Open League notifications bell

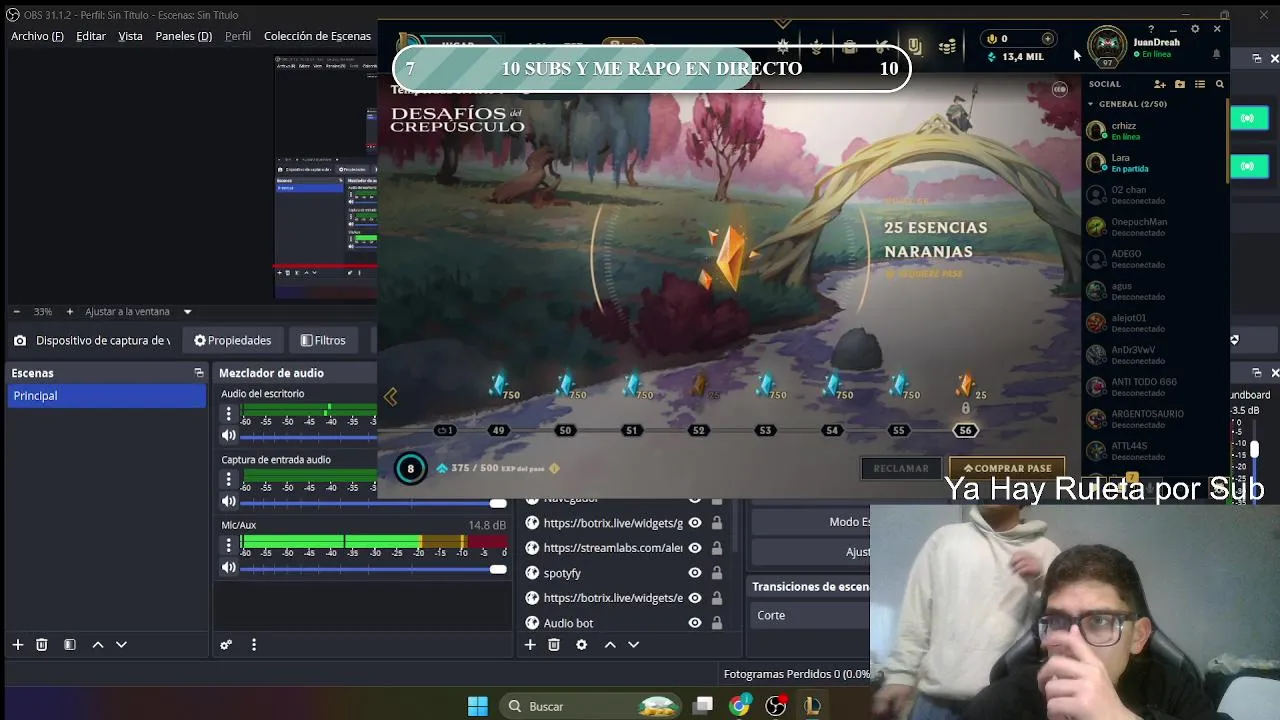pyautogui.click(x=1216, y=54)
